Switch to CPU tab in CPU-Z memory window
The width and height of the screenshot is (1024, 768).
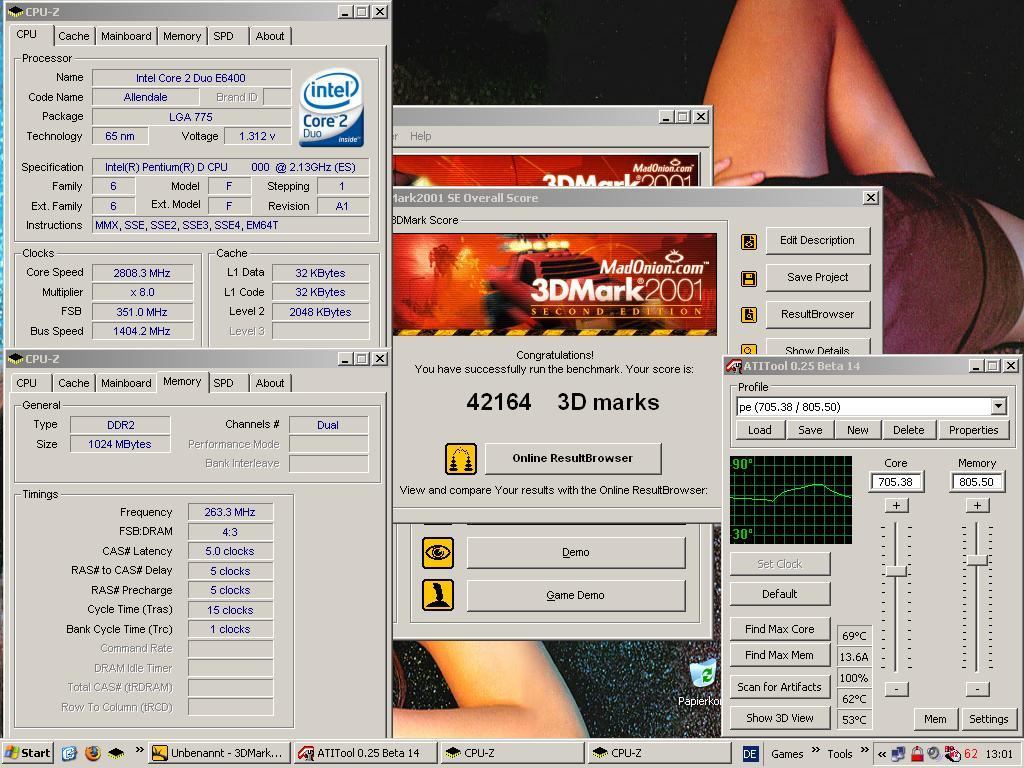(x=27, y=383)
